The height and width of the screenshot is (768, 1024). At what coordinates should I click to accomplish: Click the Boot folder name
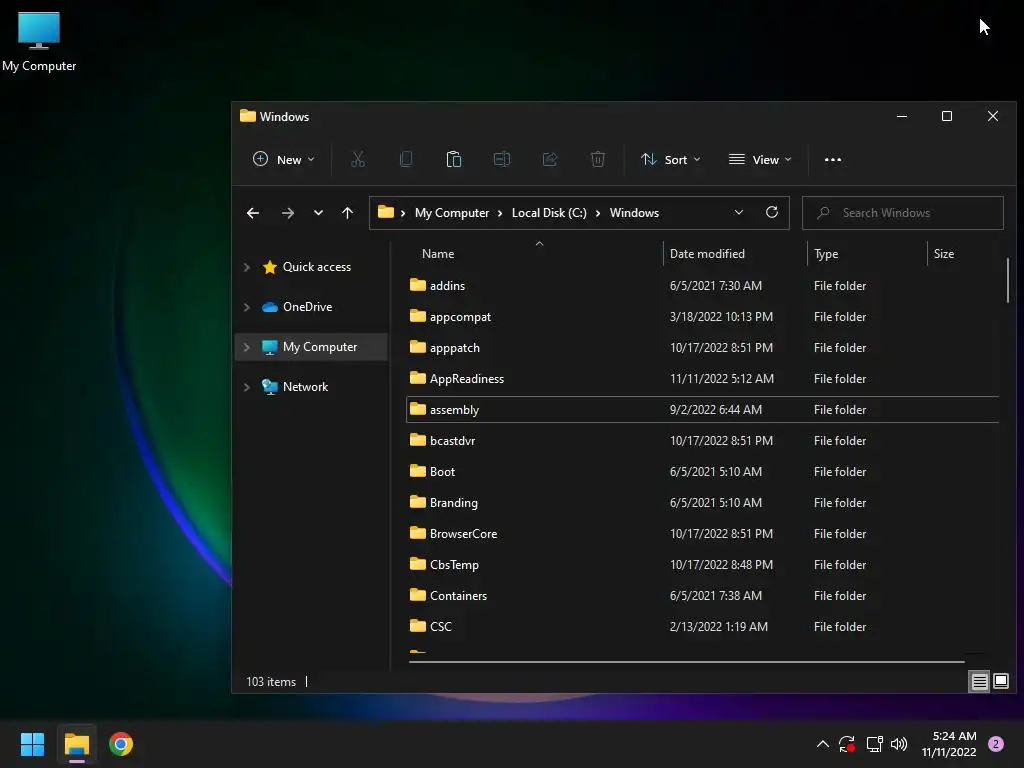(x=442, y=472)
